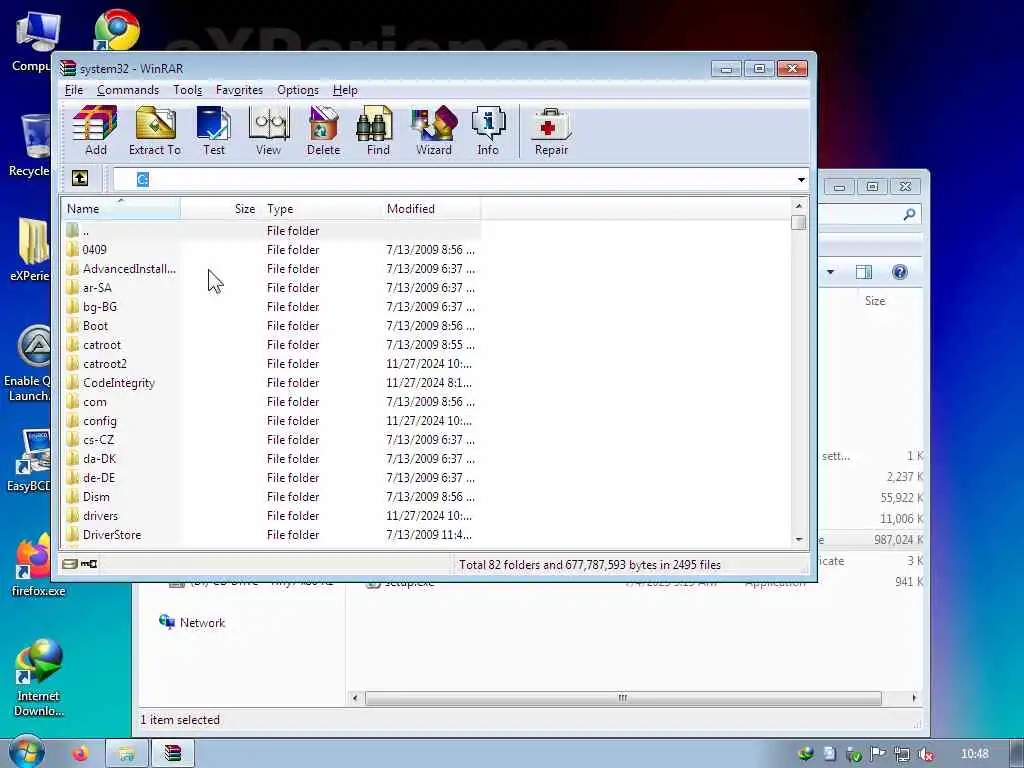Expand the address bar dropdown arrow
The image size is (1024, 768).
801,179
